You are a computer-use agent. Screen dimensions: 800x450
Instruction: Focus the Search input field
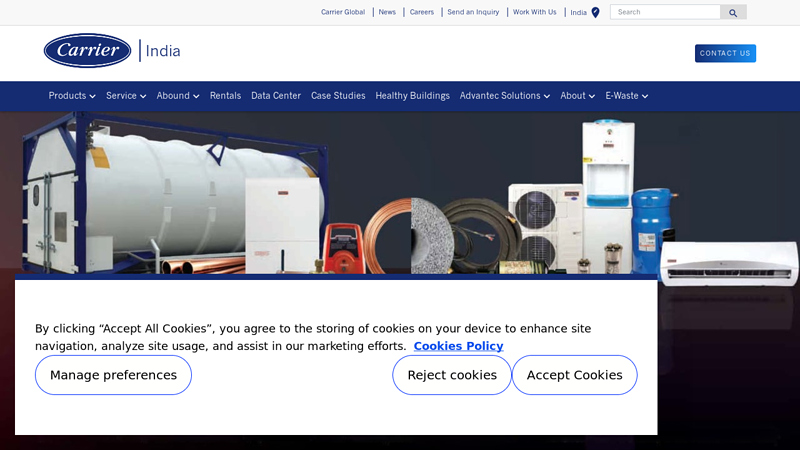(665, 12)
